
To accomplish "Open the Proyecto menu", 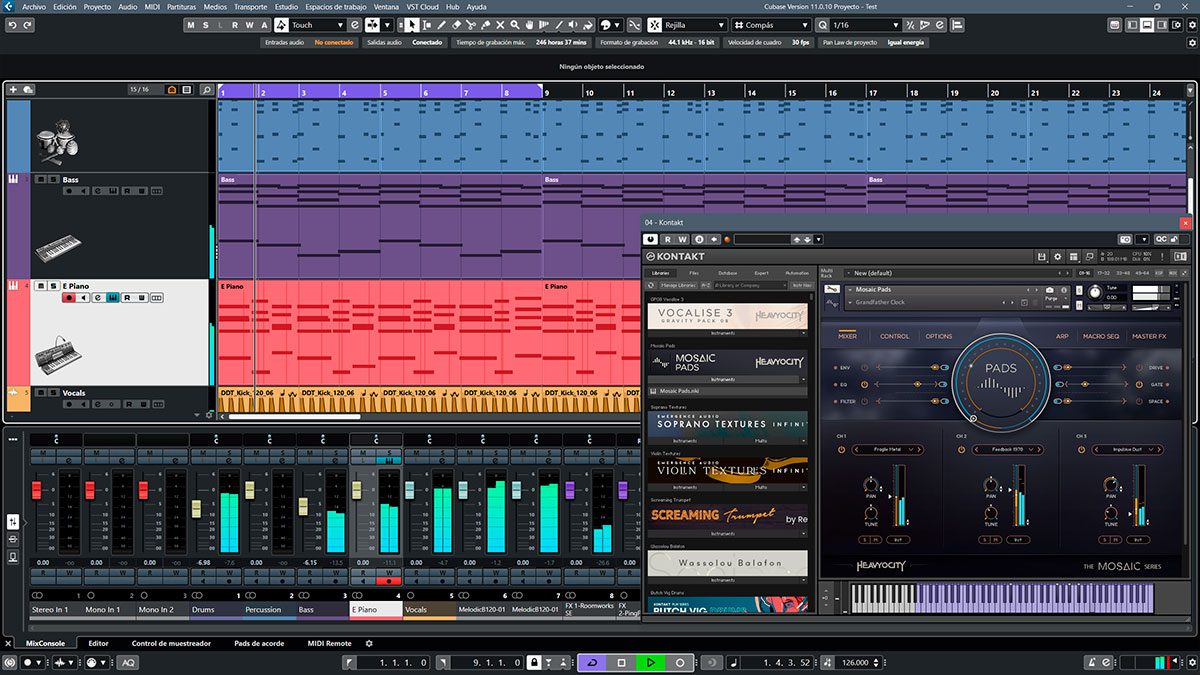I will (97, 6).
